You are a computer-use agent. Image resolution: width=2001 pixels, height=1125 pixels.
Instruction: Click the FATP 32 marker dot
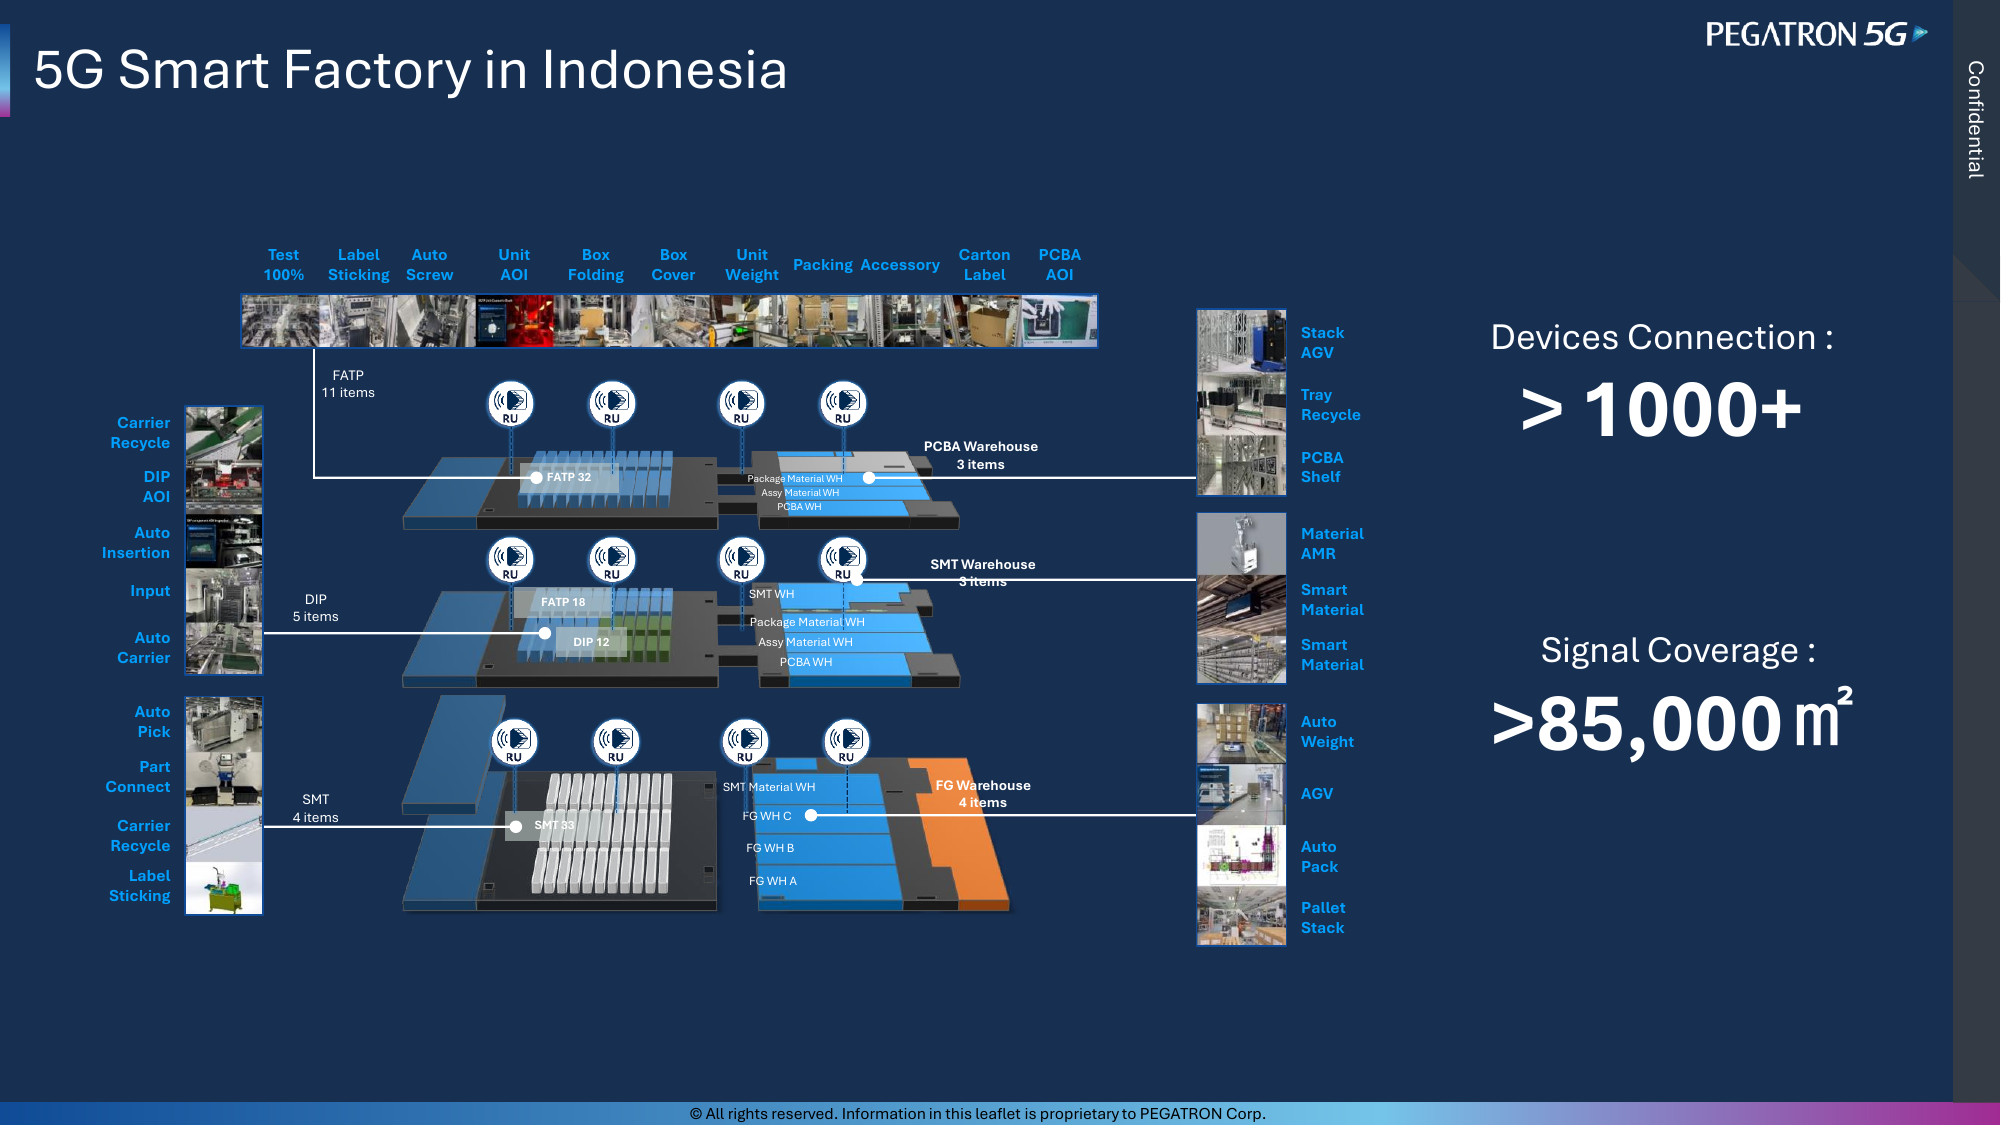[537, 478]
